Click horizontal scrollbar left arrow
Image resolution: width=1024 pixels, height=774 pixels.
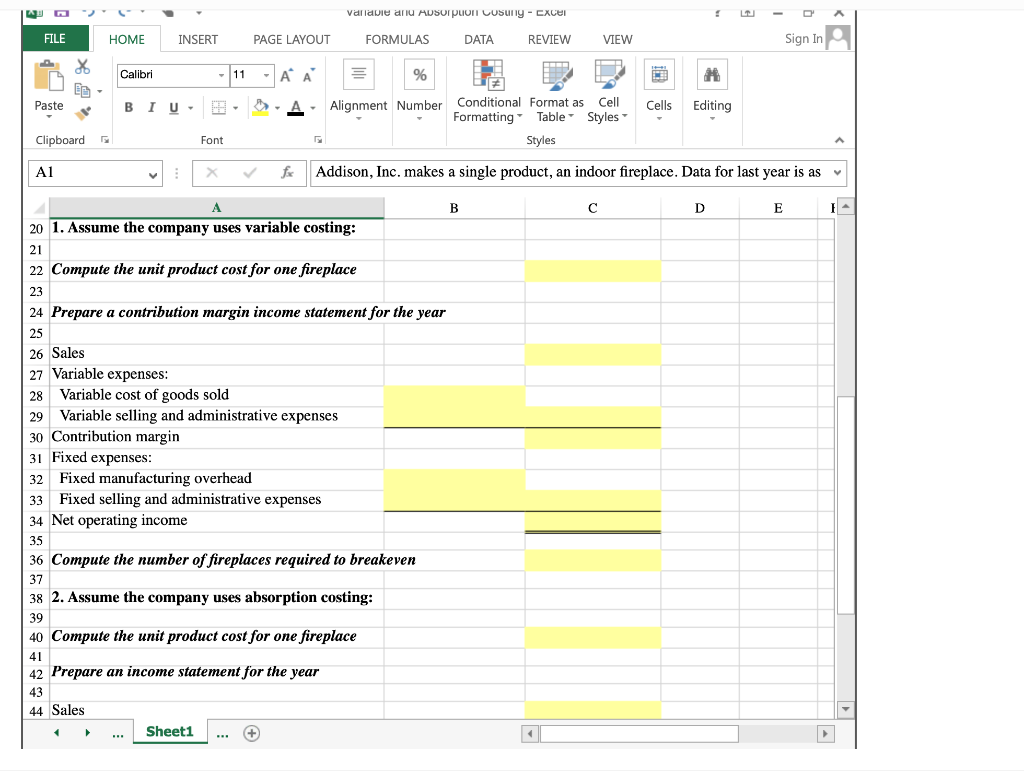530,734
